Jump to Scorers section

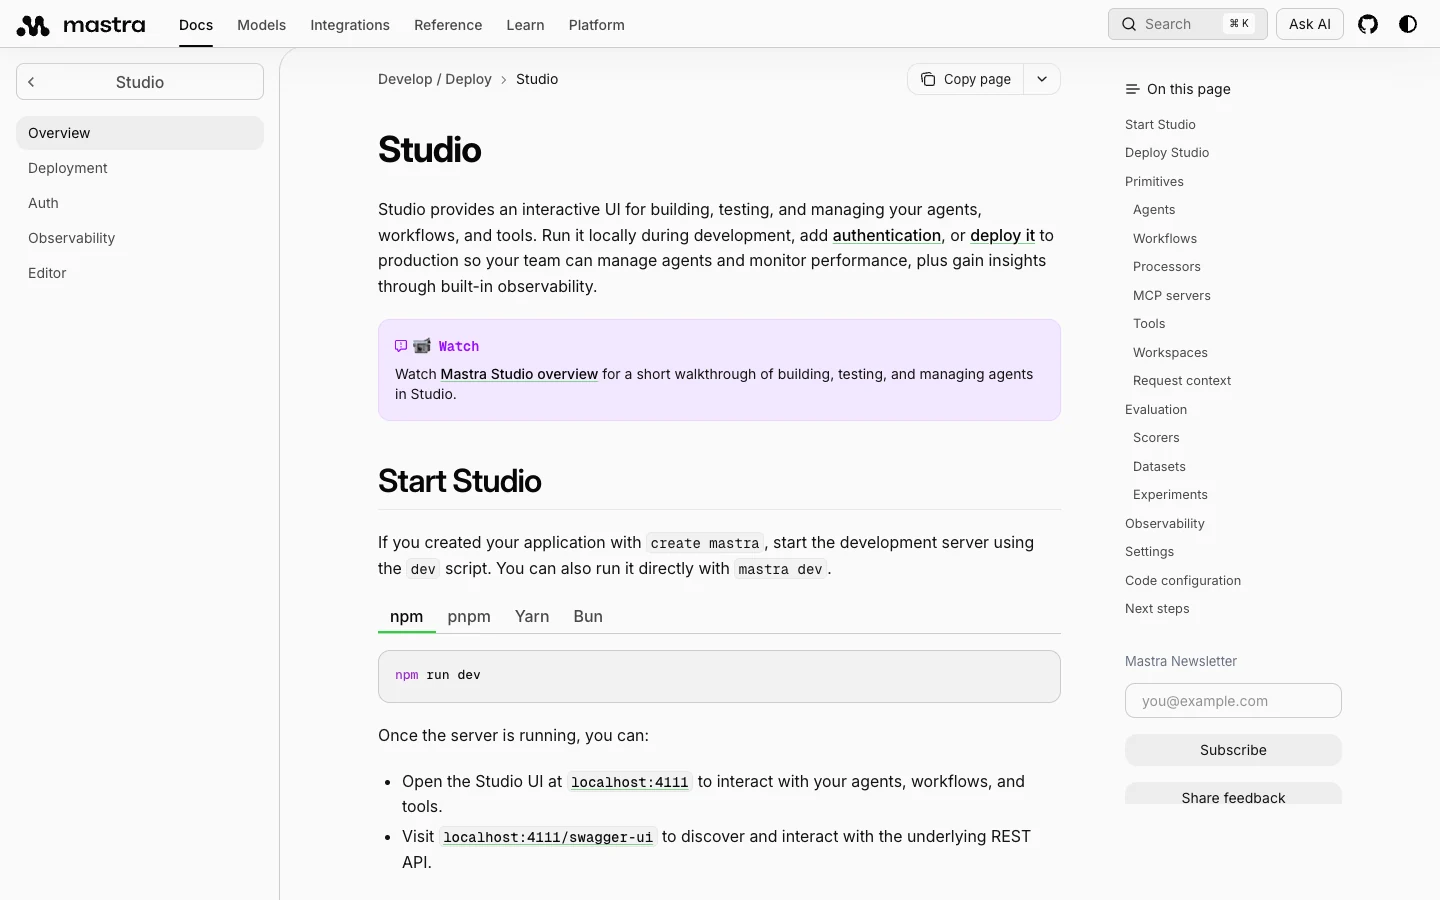[x=1156, y=437]
